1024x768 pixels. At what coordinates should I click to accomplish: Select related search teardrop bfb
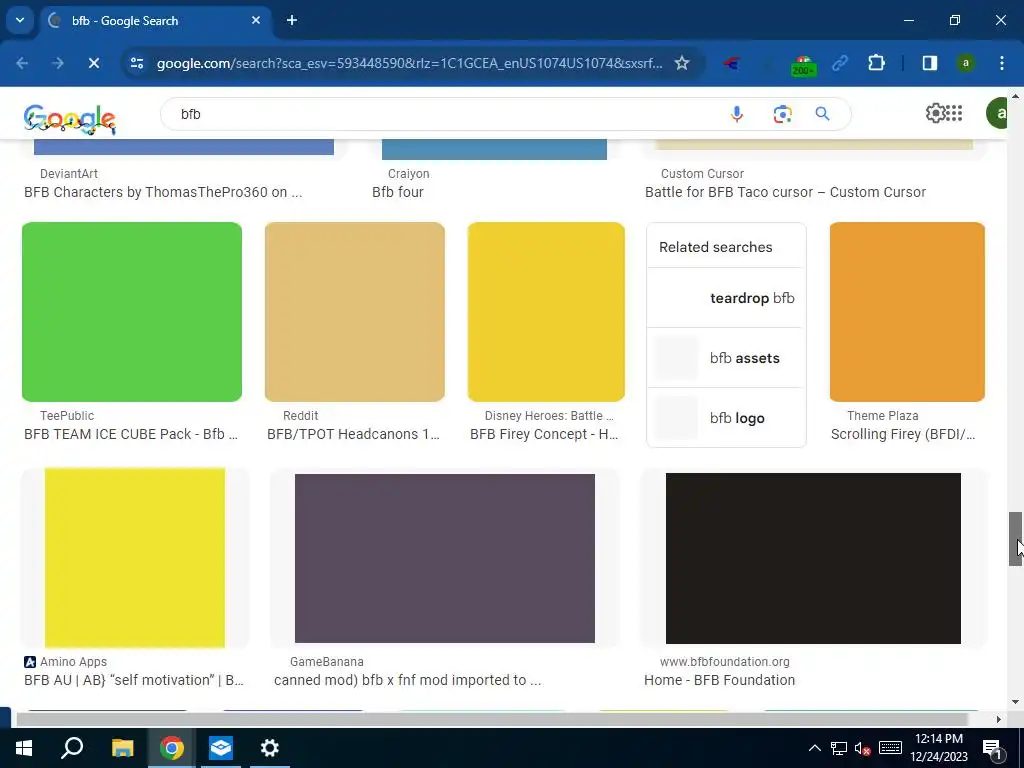[x=726, y=298]
